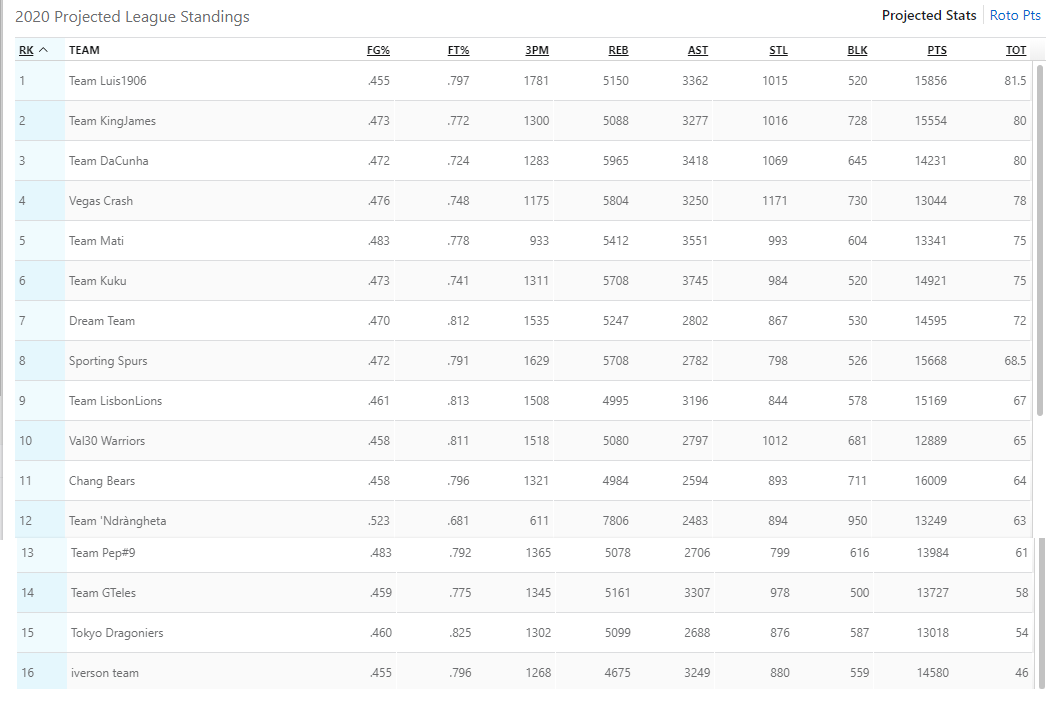This screenshot has height=724, width=1060.
Task: Click Tokyo Dragoniers team name
Action: 117,633
